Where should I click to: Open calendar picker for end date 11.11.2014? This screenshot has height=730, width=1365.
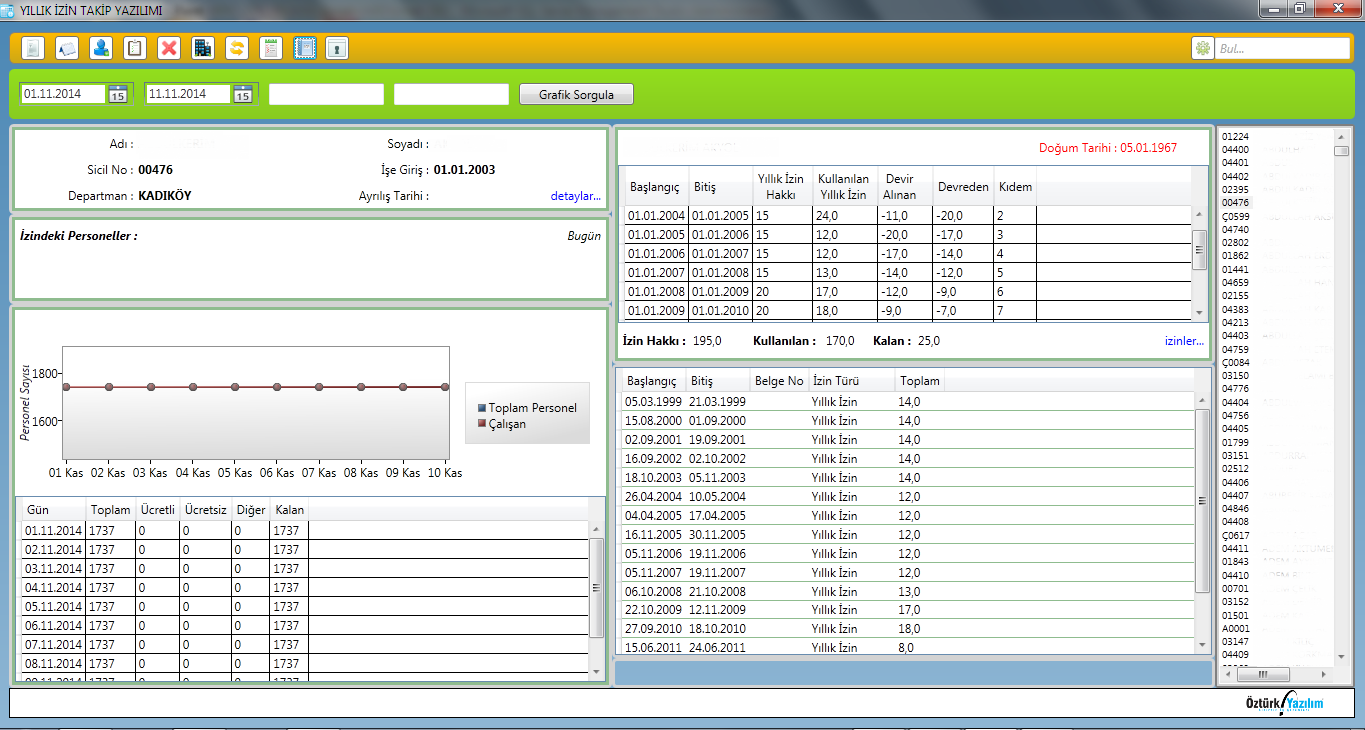pos(242,94)
